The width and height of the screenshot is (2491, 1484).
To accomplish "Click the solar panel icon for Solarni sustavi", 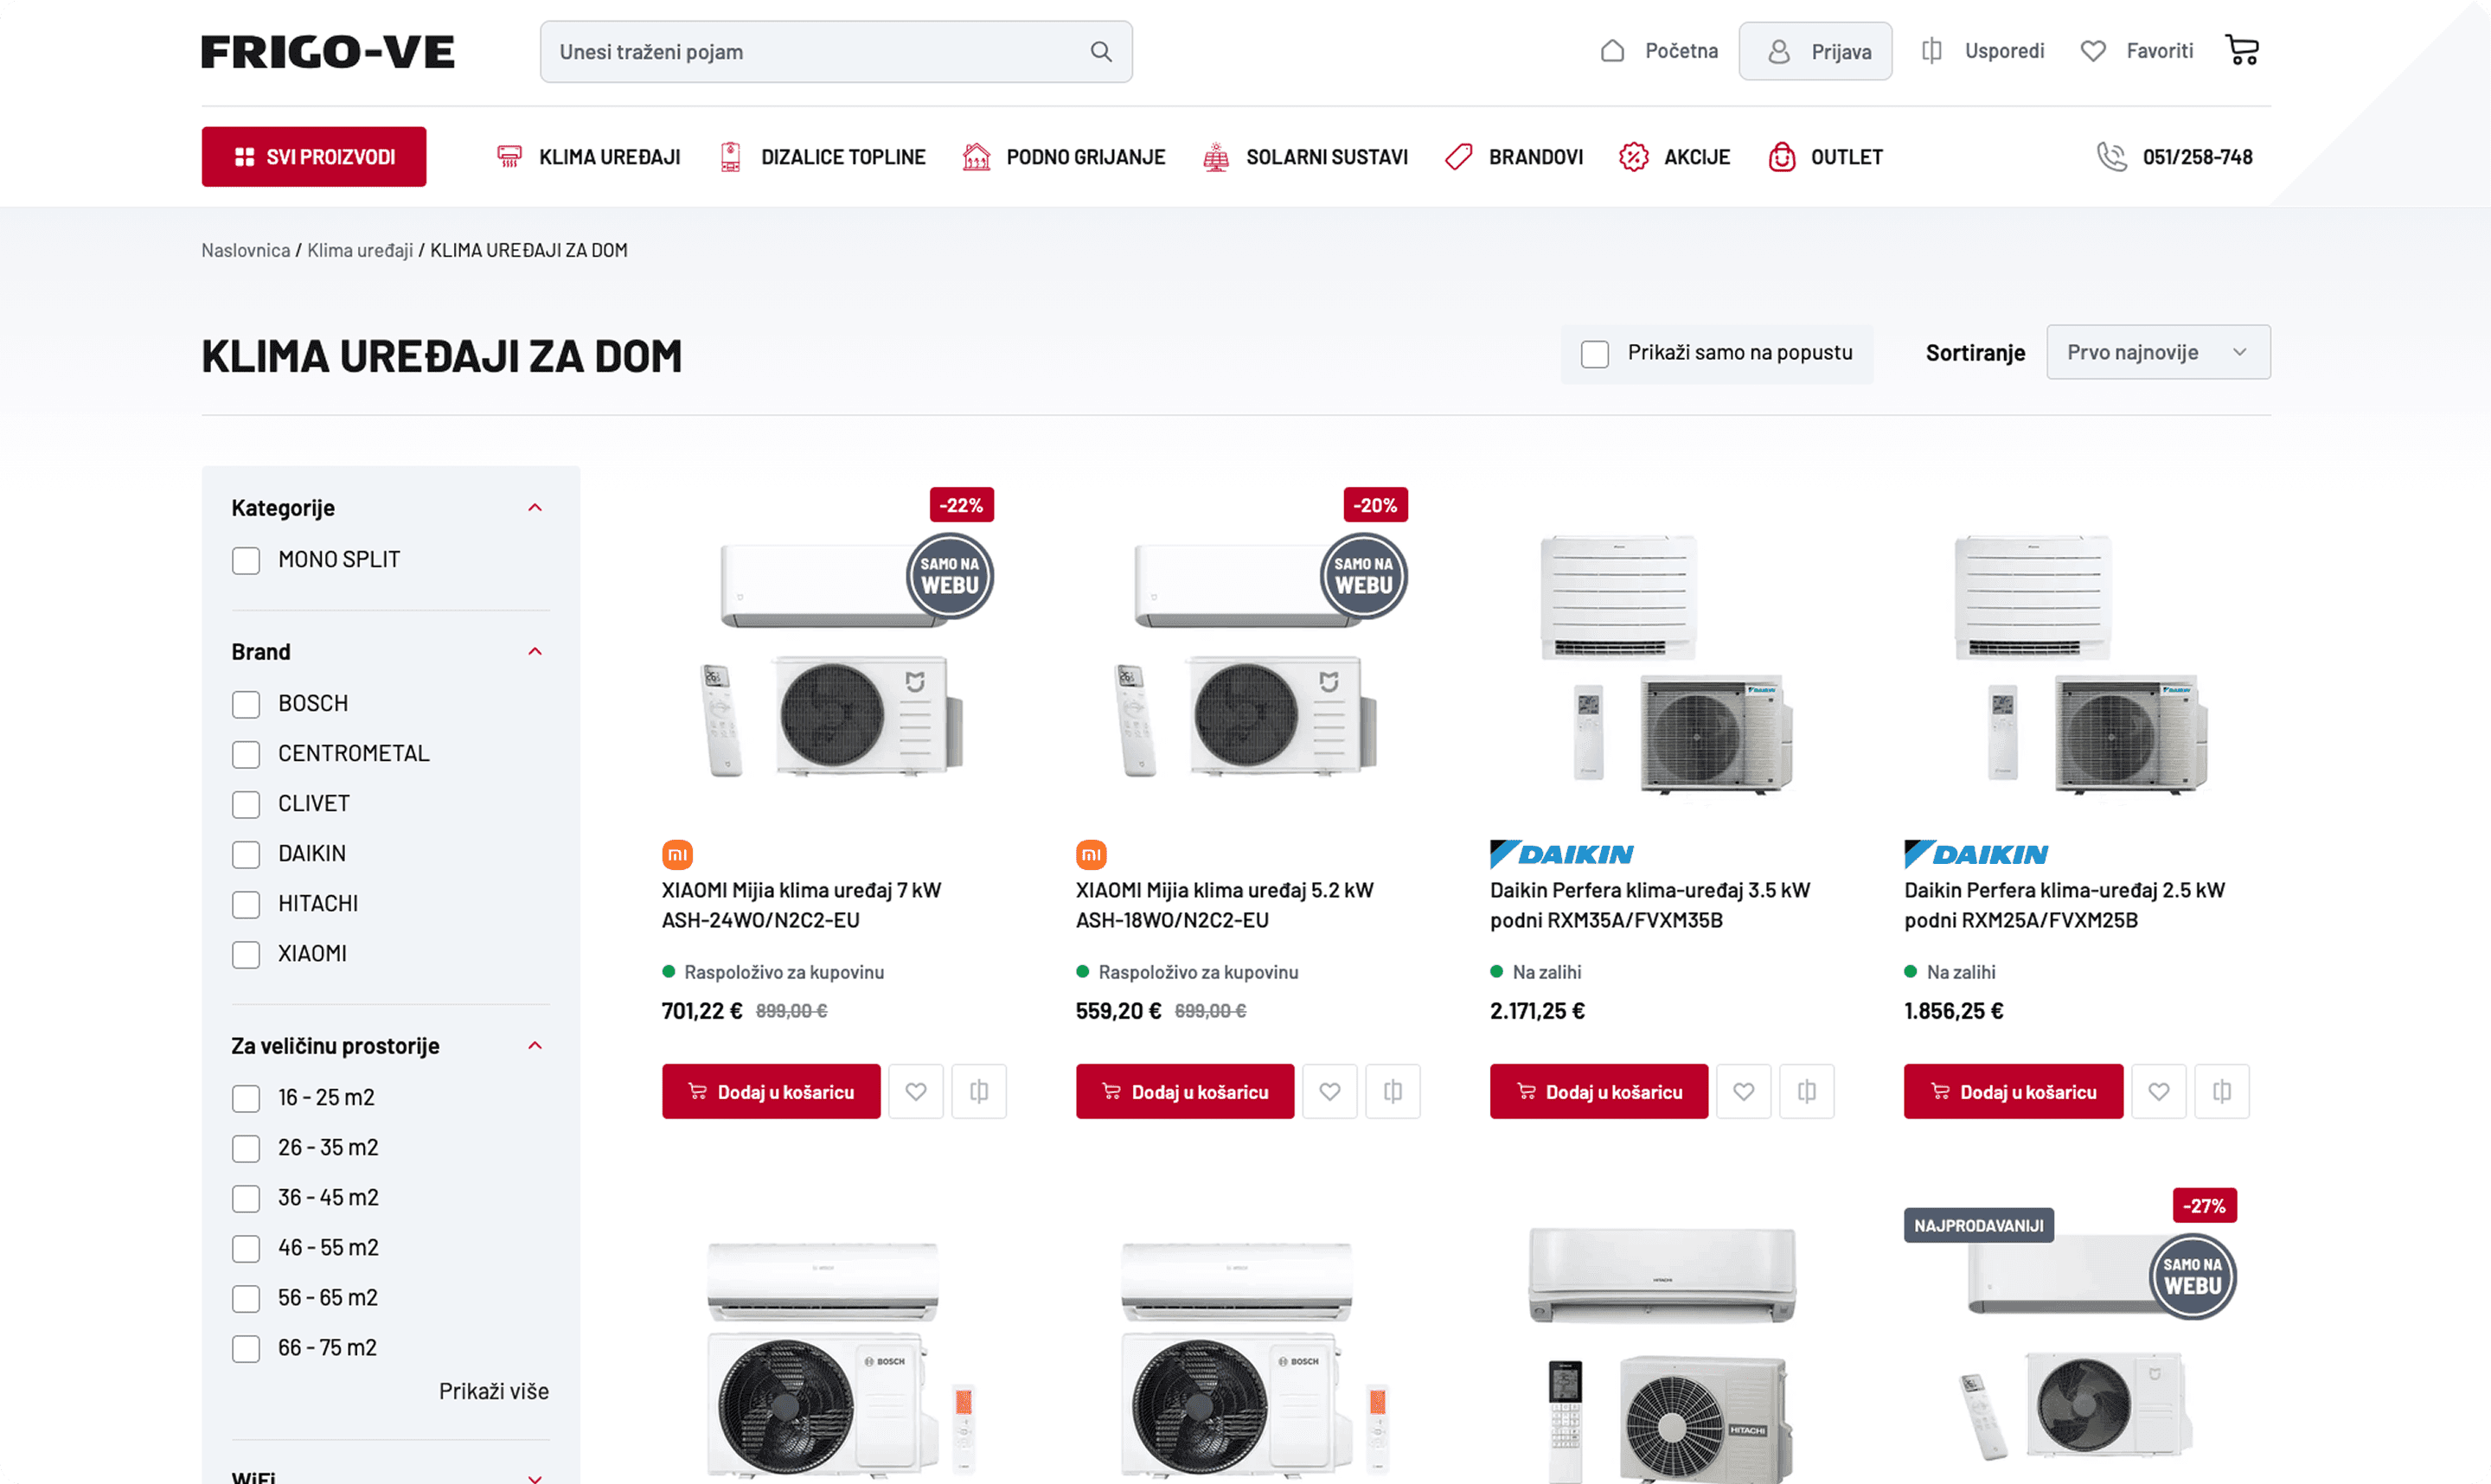I will click(x=1216, y=157).
